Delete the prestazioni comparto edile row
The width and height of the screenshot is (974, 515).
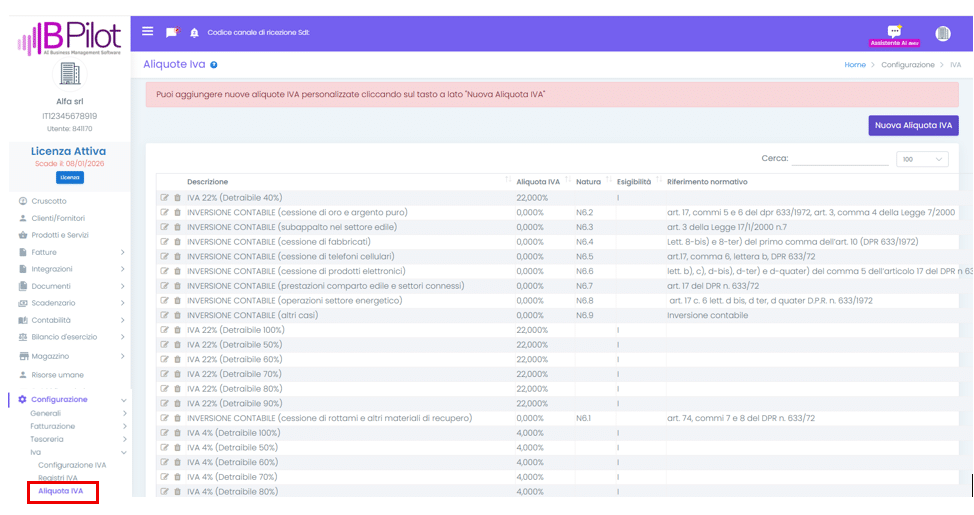(x=177, y=286)
